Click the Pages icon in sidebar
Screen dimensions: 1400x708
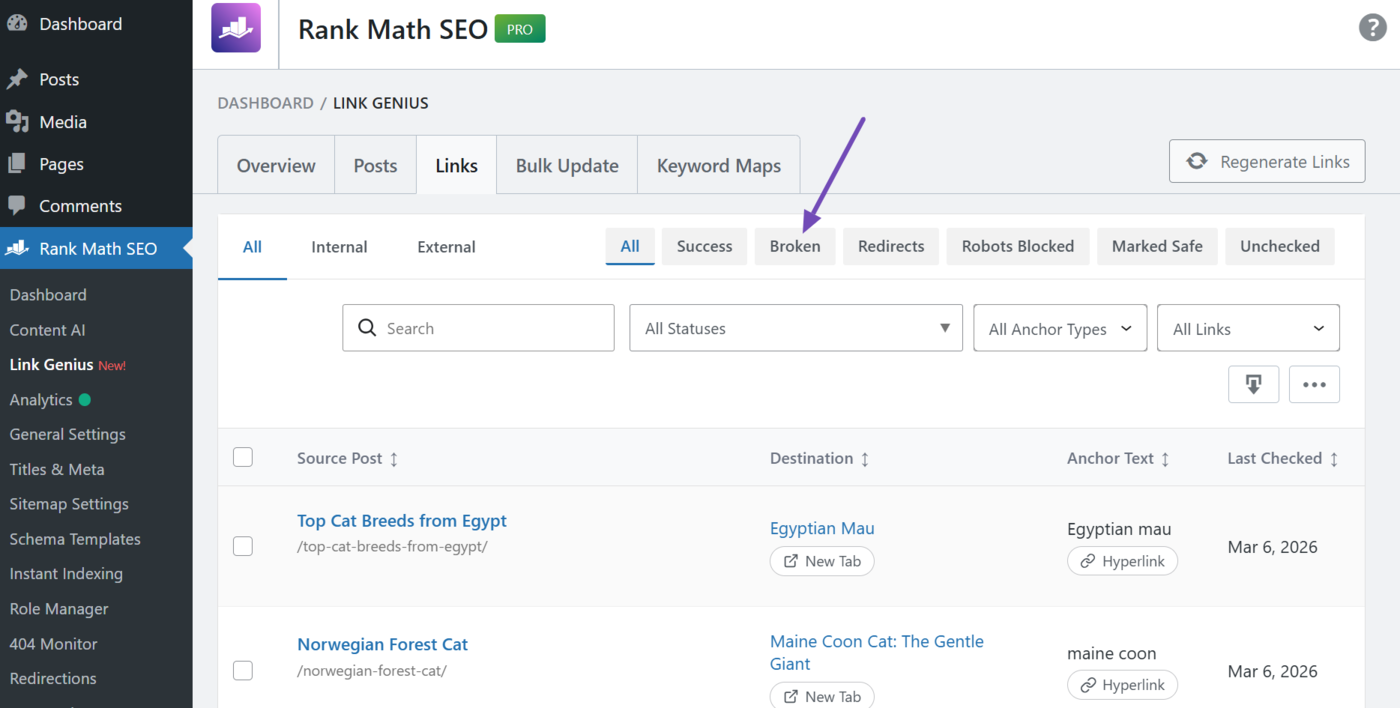(x=17, y=164)
